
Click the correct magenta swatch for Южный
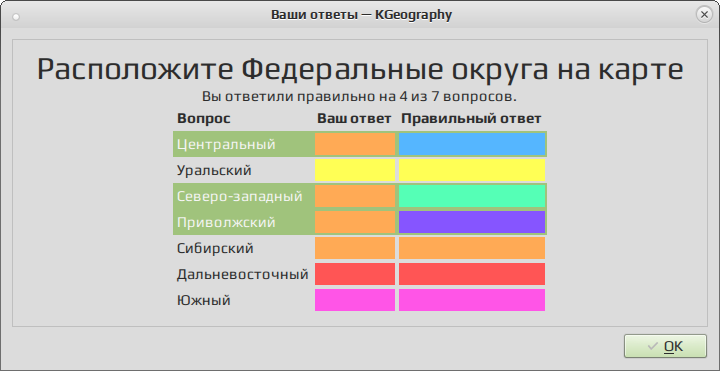pyautogui.click(x=472, y=300)
